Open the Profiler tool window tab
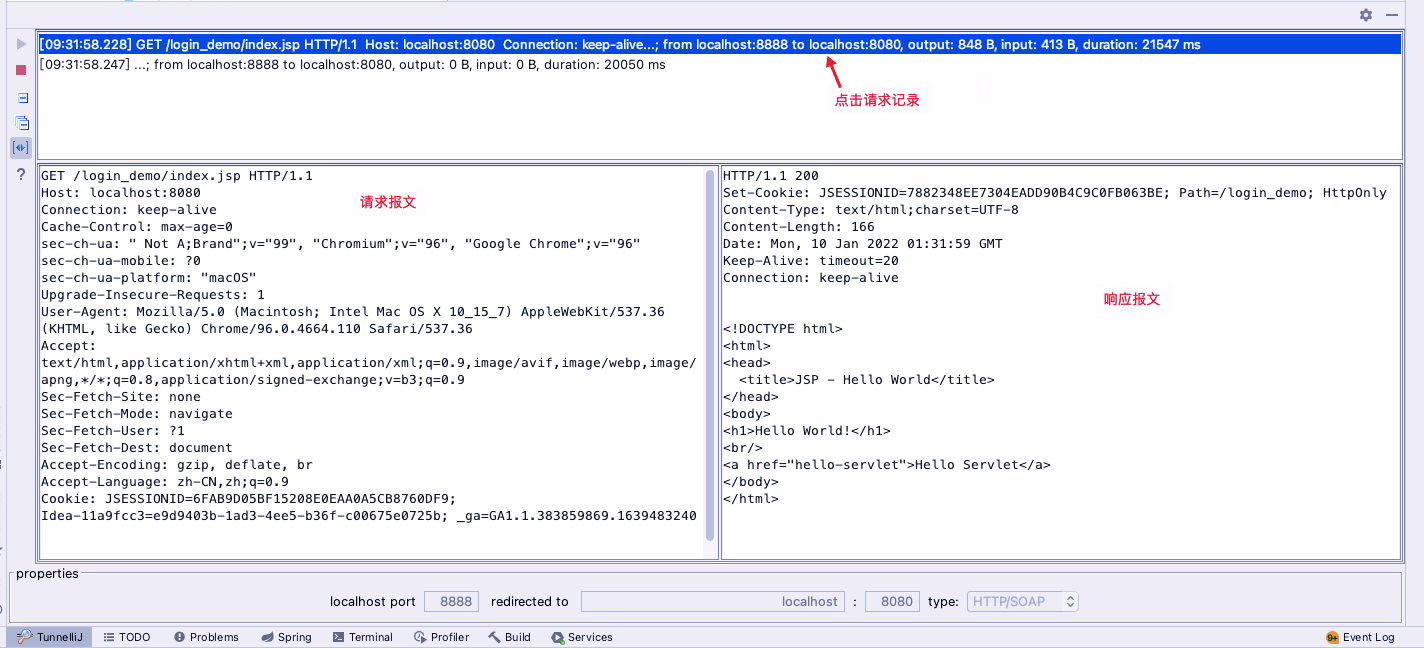Viewport: 1424px width, 648px height. click(441, 637)
